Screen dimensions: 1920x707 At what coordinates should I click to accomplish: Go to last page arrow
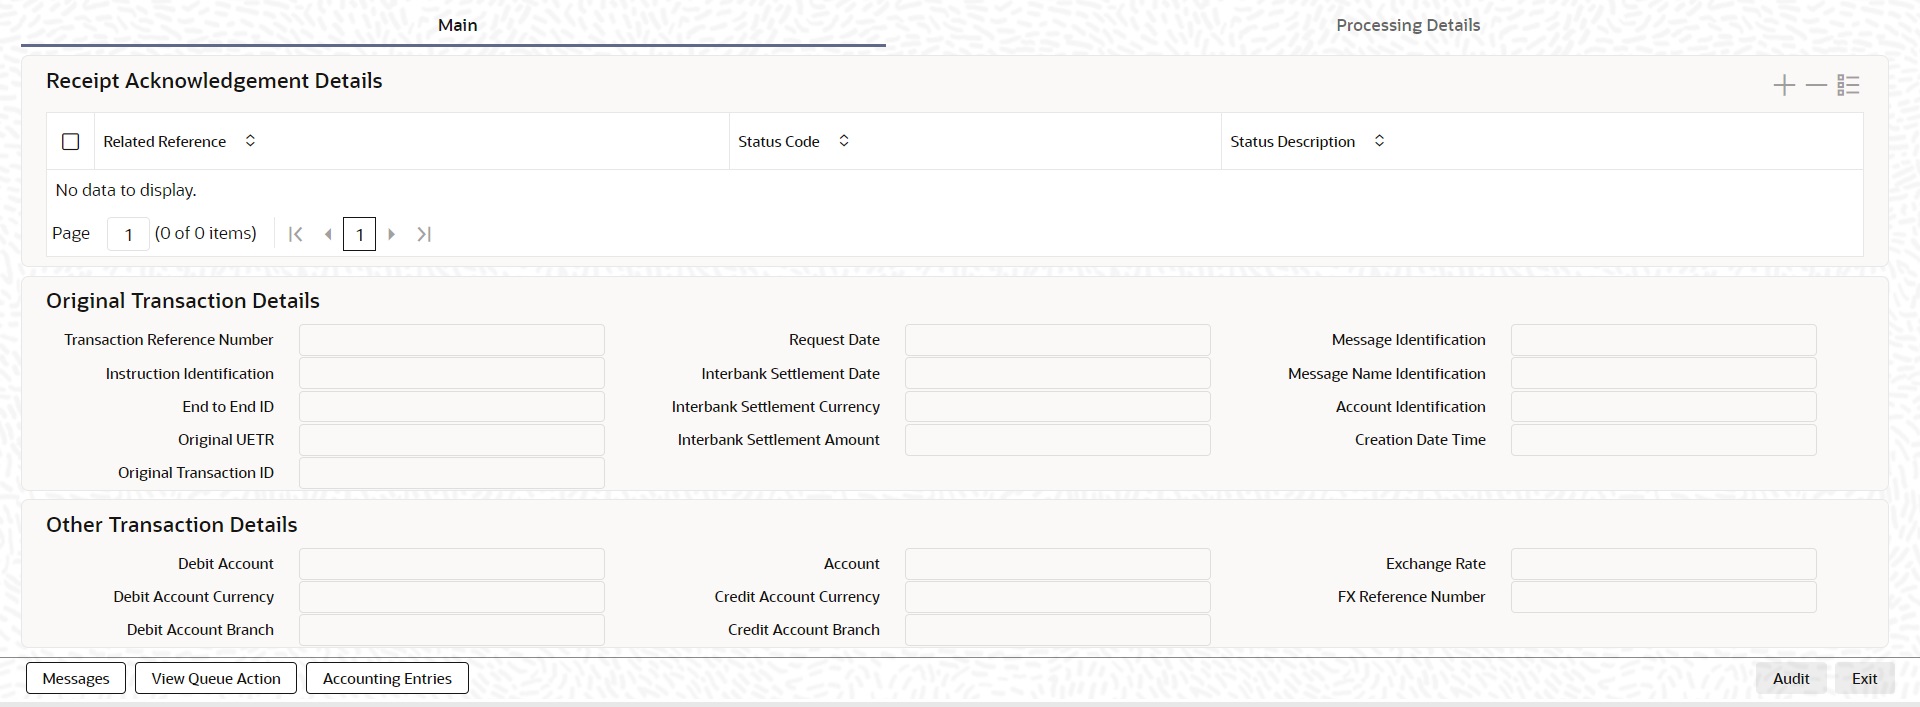point(424,234)
